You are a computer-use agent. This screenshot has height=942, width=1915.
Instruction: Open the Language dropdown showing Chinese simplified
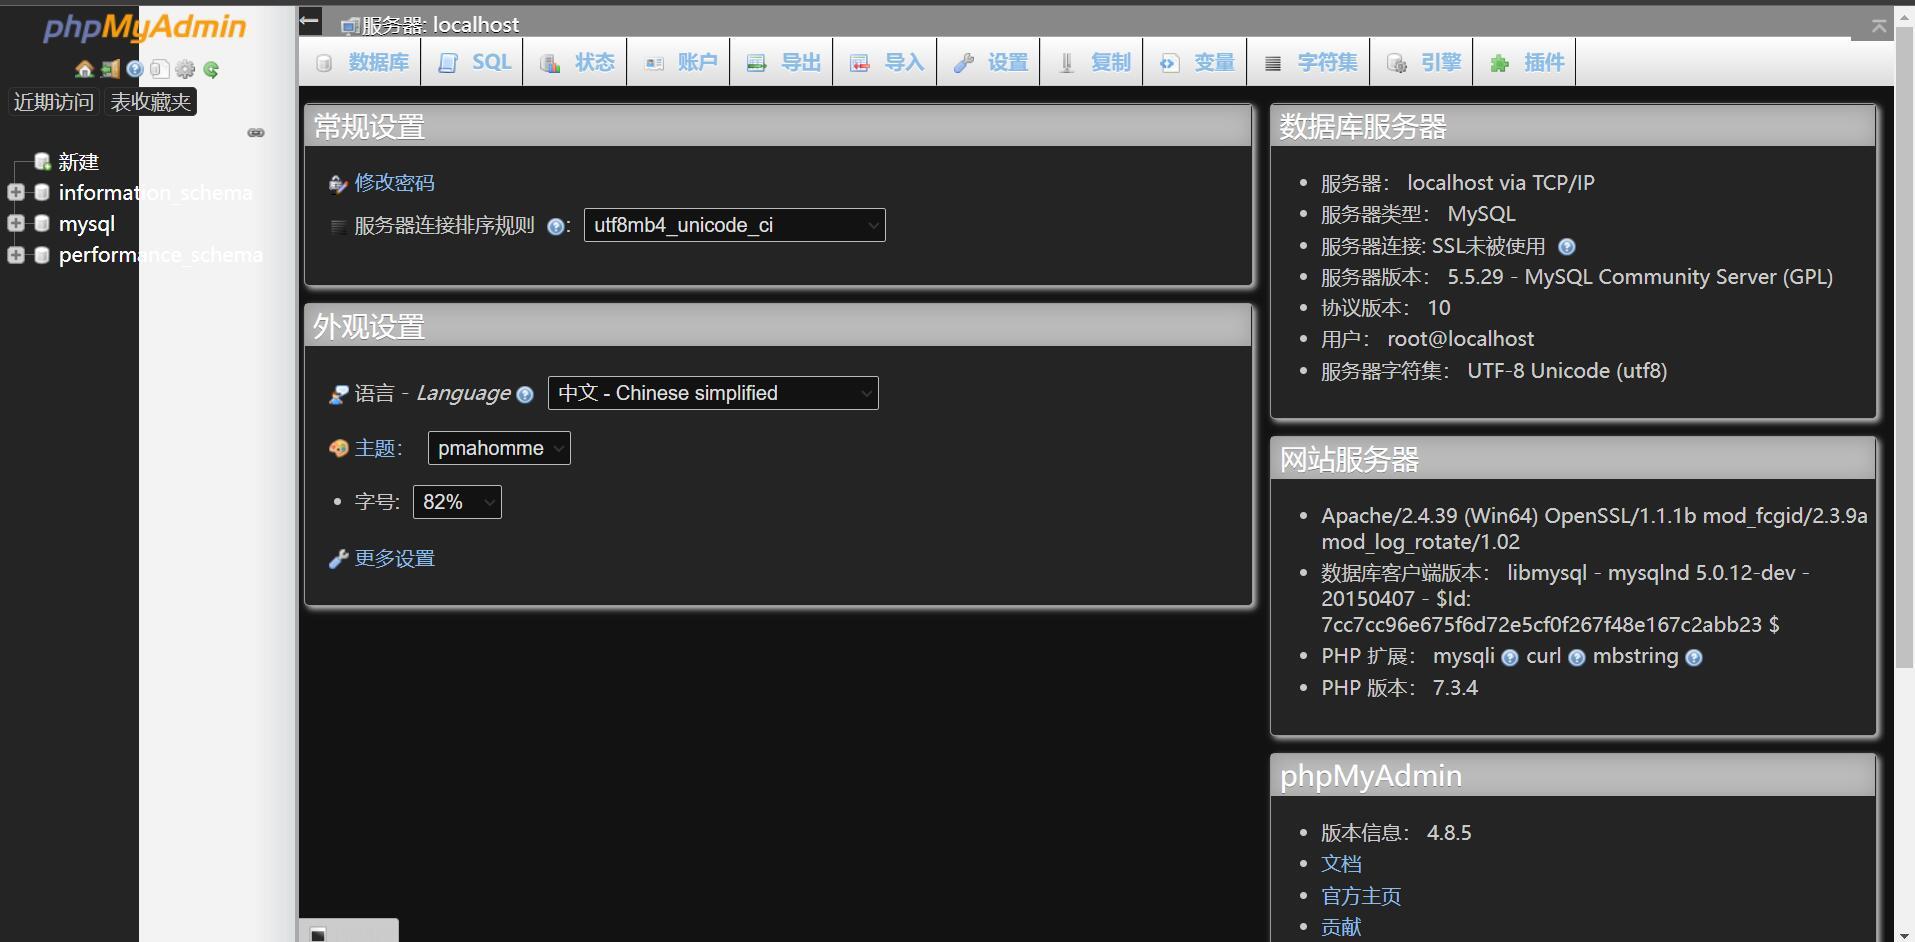click(x=713, y=393)
